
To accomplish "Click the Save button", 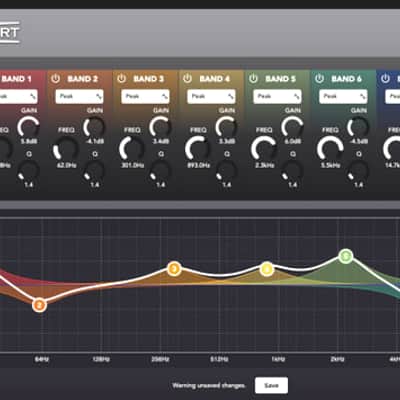I will click(271, 385).
